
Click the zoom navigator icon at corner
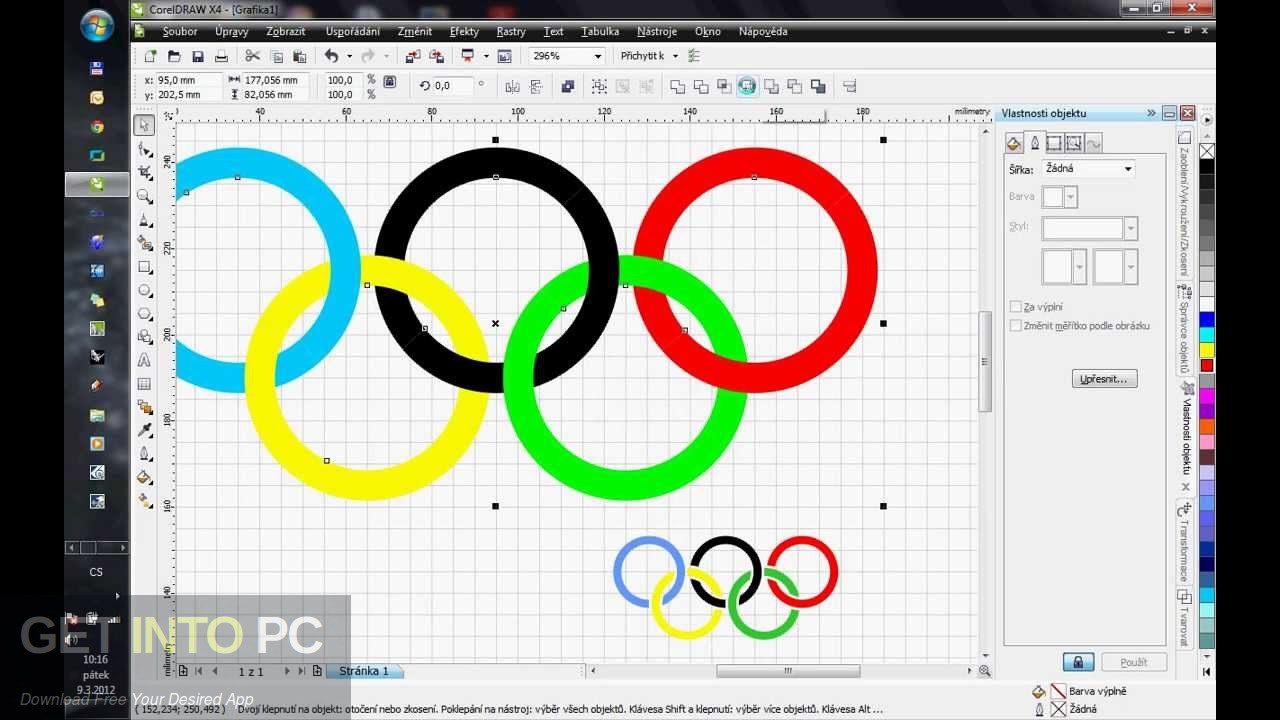click(985, 671)
